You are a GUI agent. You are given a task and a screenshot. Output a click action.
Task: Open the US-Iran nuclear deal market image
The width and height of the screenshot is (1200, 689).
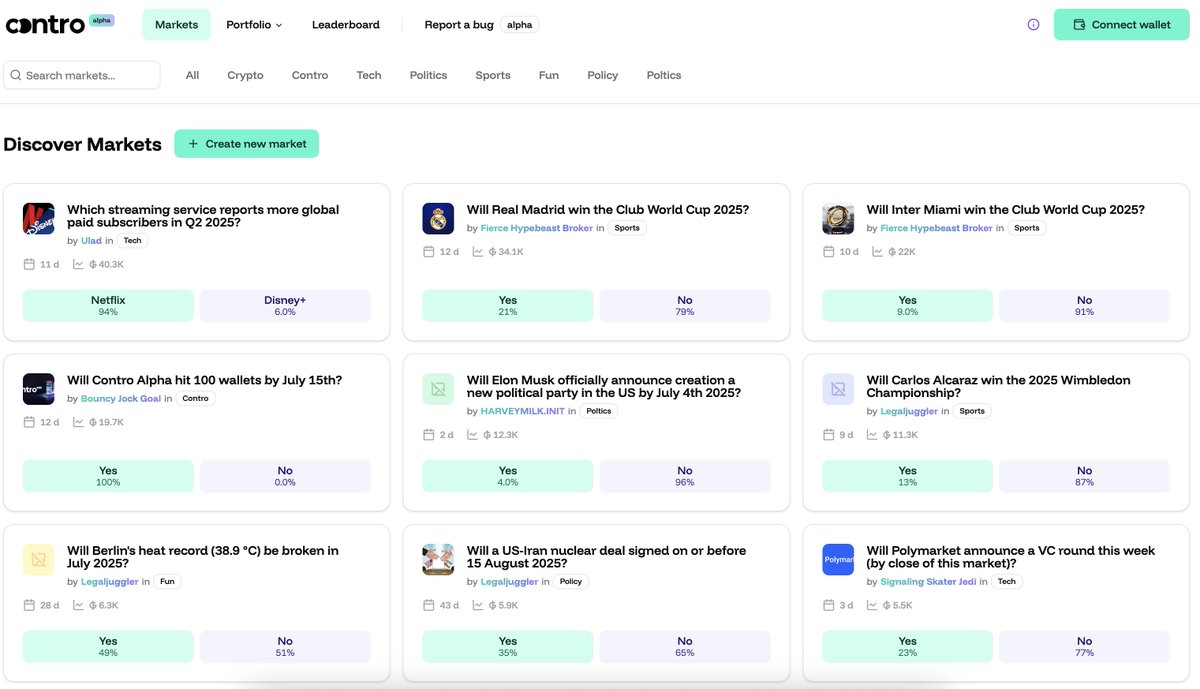[x=438, y=560]
